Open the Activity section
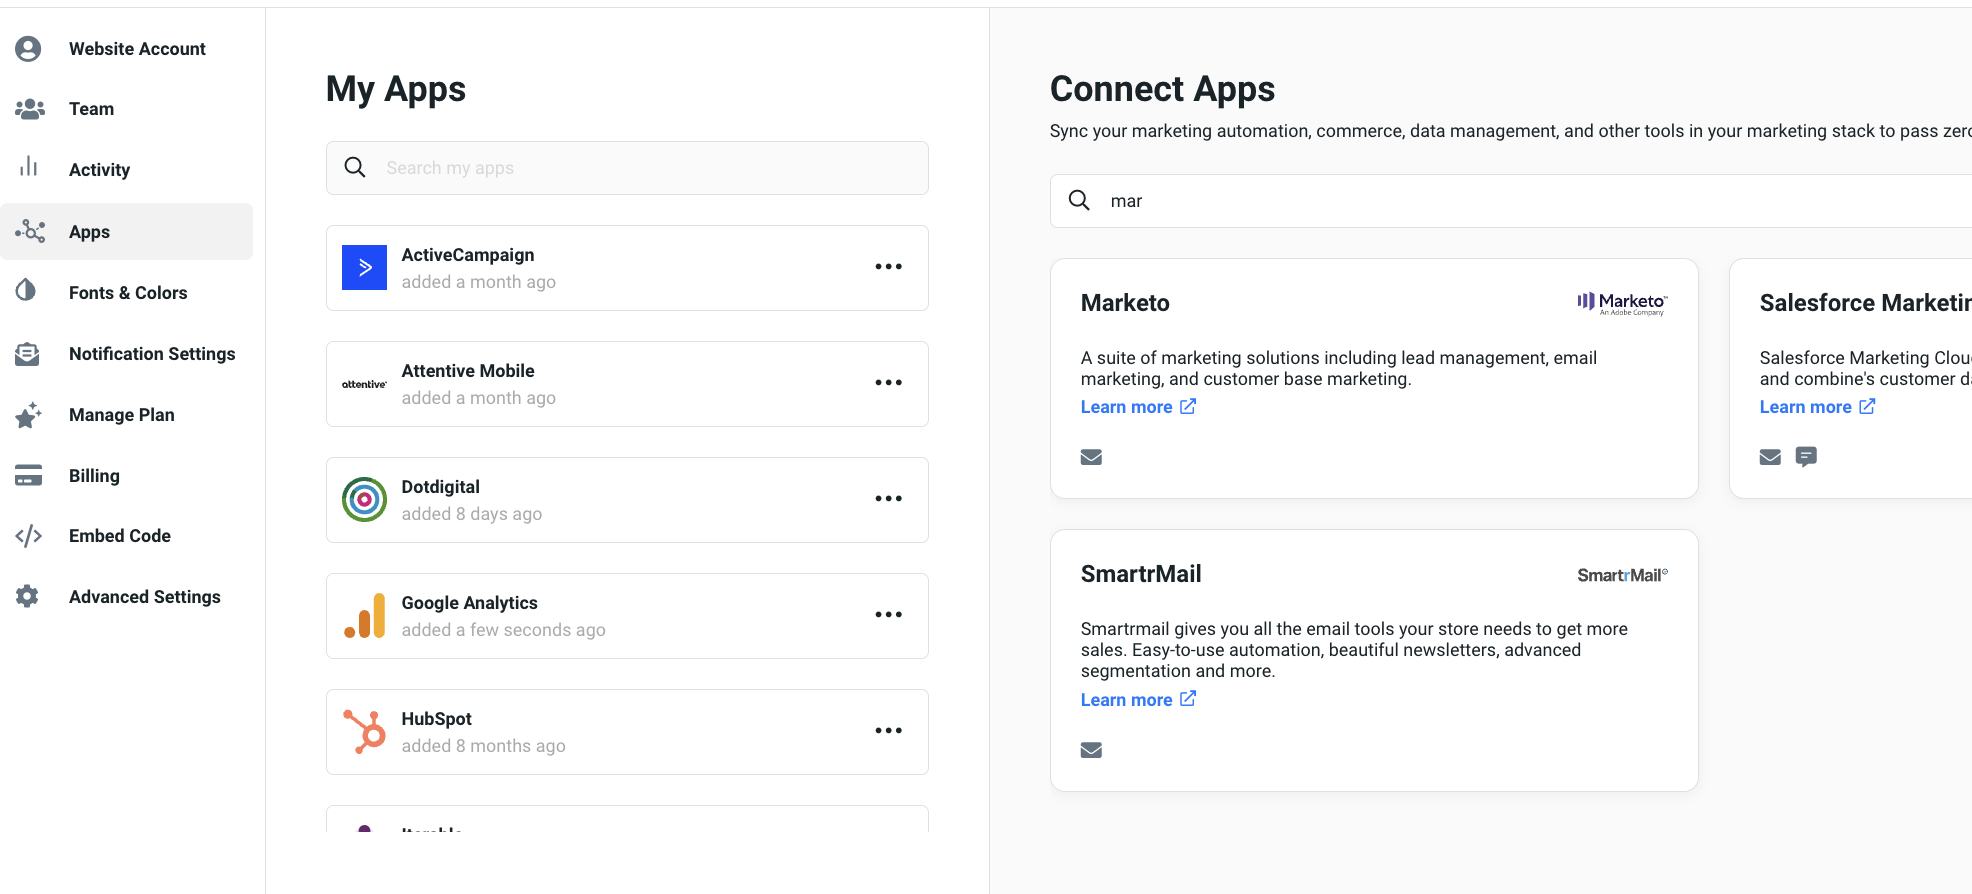 (99, 170)
